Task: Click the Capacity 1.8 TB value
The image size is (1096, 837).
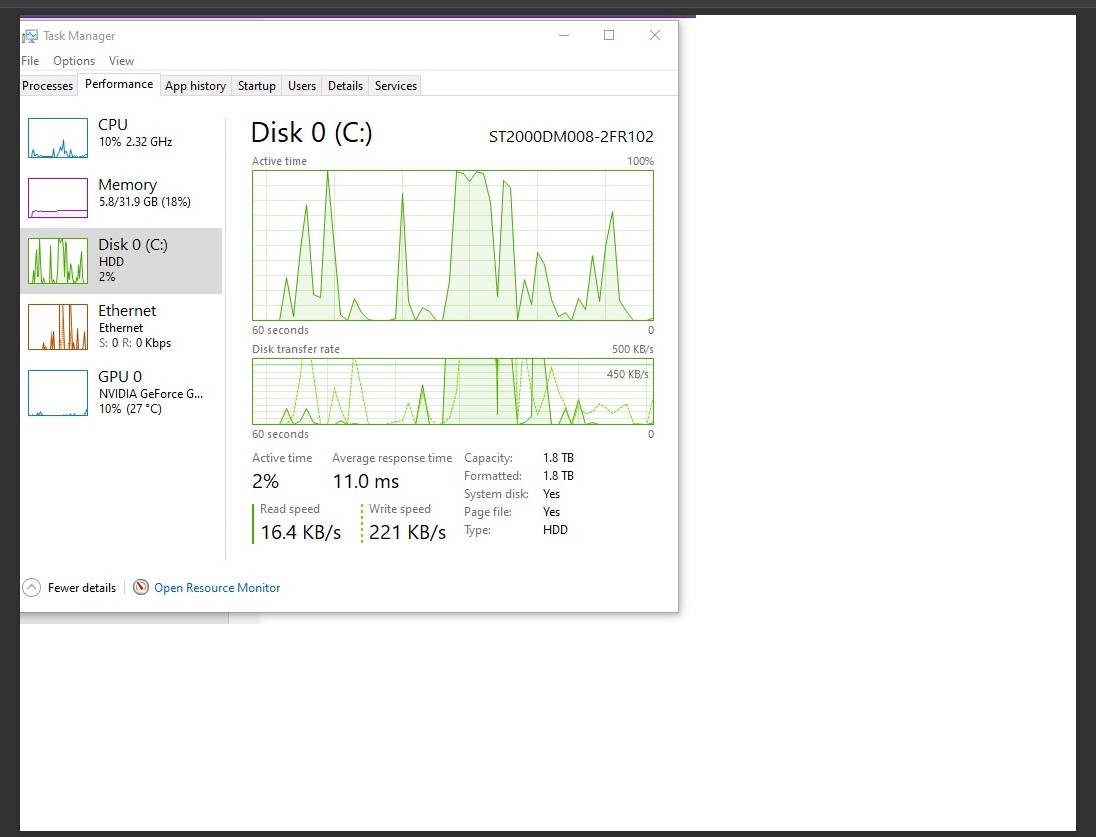Action: tap(558, 458)
